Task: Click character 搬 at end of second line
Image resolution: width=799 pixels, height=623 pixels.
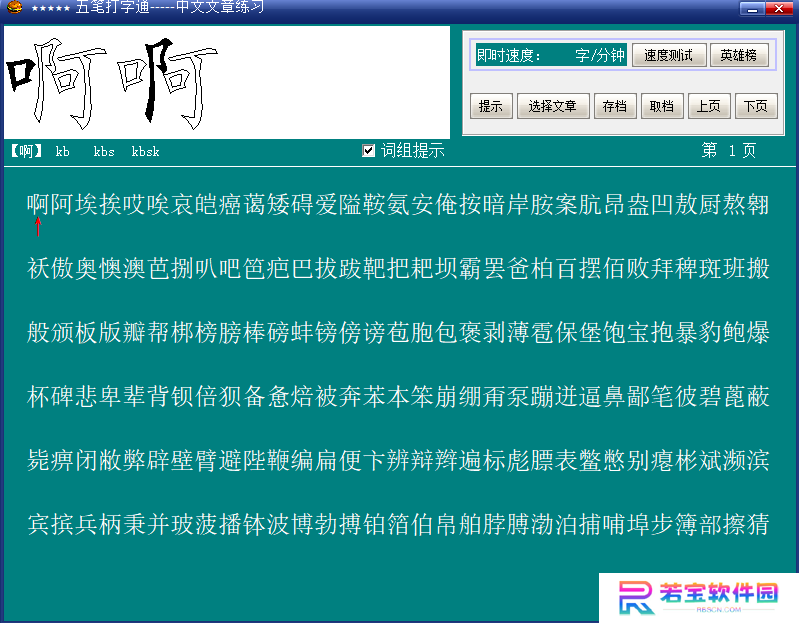Action: click(758, 268)
